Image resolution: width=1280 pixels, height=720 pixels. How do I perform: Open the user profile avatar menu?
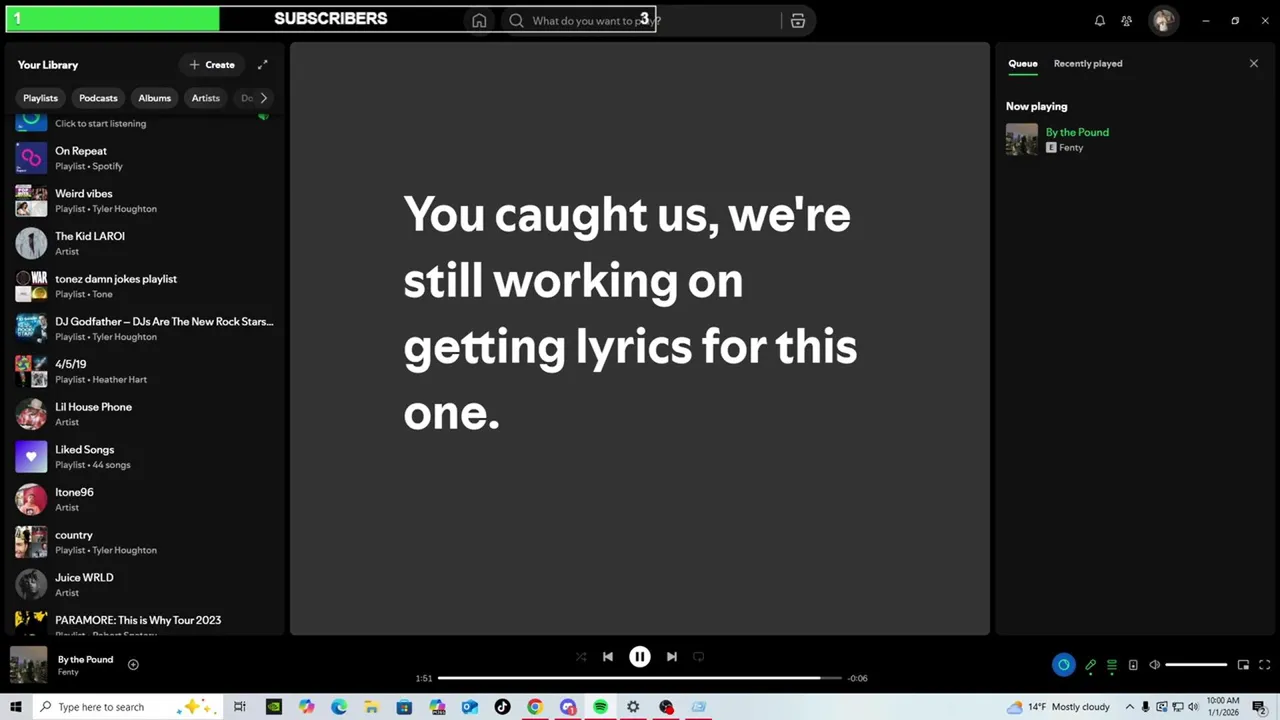pyautogui.click(x=1163, y=20)
